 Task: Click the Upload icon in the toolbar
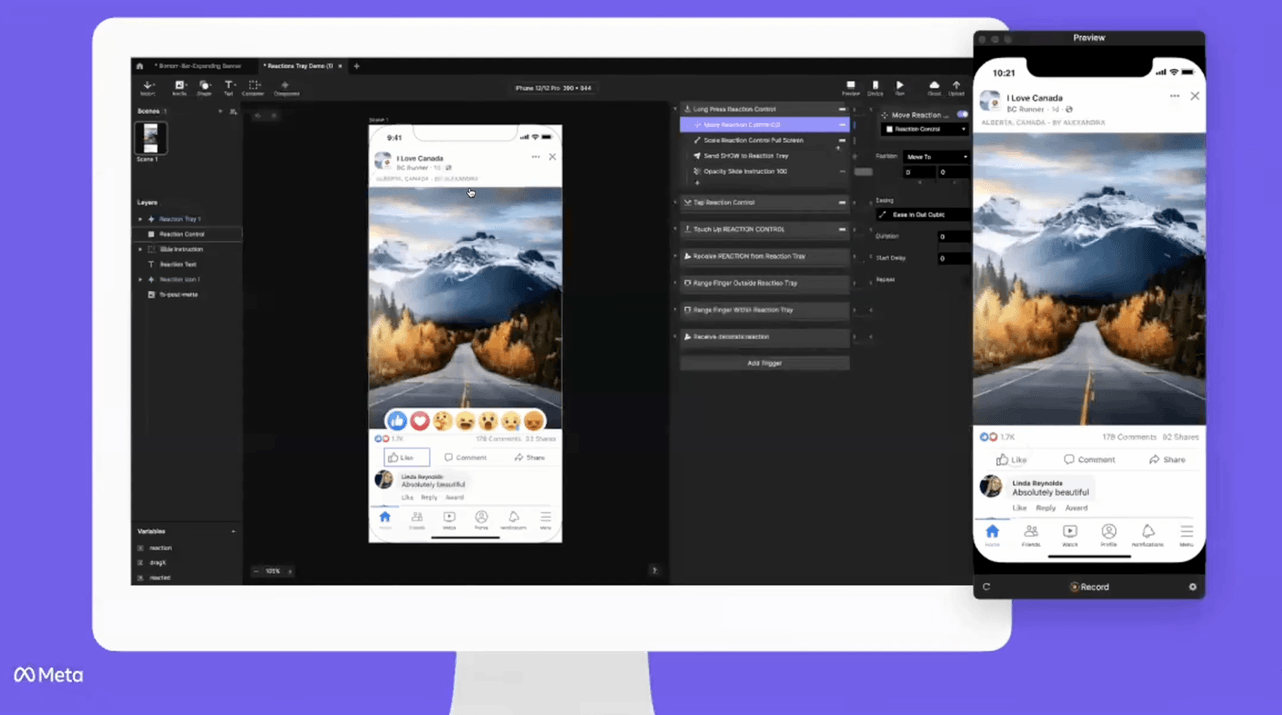[x=956, y=88]
